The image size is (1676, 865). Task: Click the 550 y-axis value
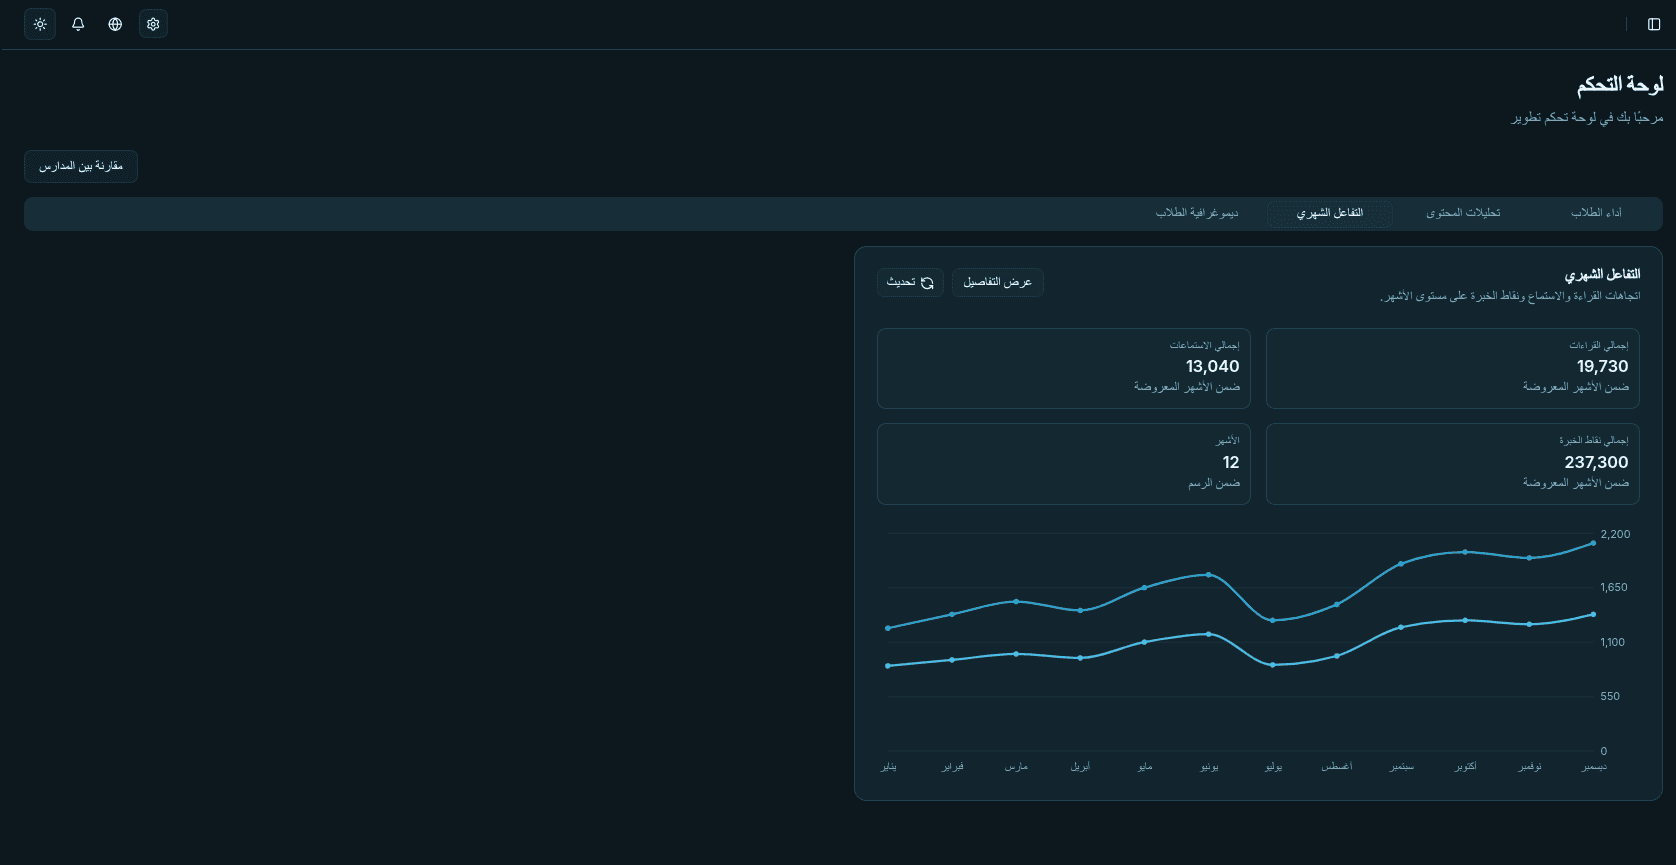point(1610,697)
